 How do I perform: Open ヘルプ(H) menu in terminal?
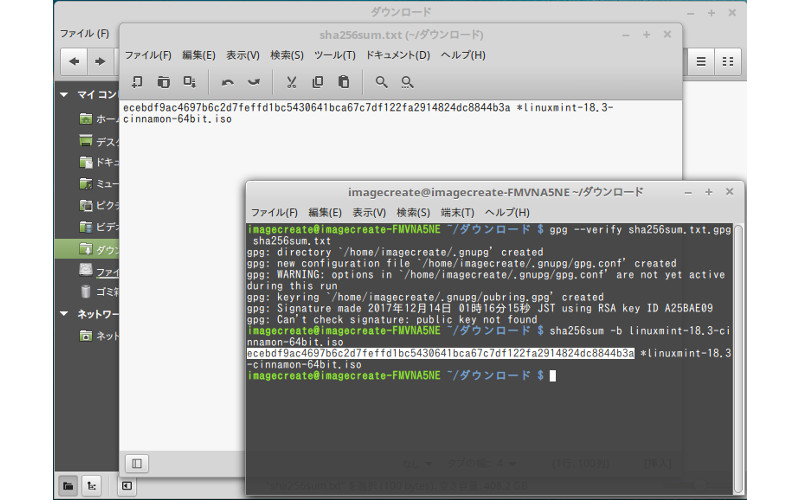(x=507, y=212)
